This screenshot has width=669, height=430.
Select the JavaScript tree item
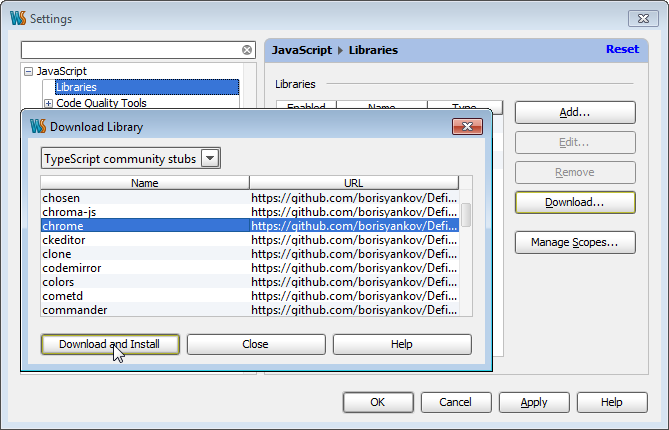[61, 71]
